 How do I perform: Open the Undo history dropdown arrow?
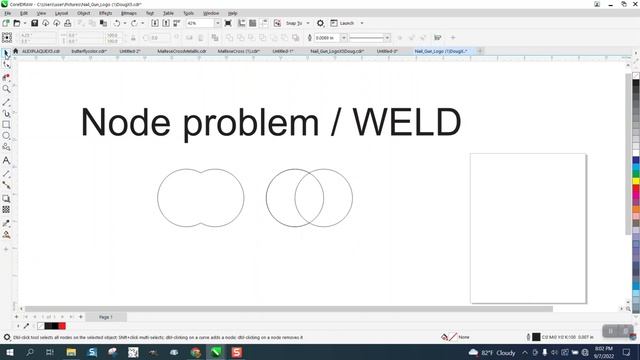tap(124, 23)
